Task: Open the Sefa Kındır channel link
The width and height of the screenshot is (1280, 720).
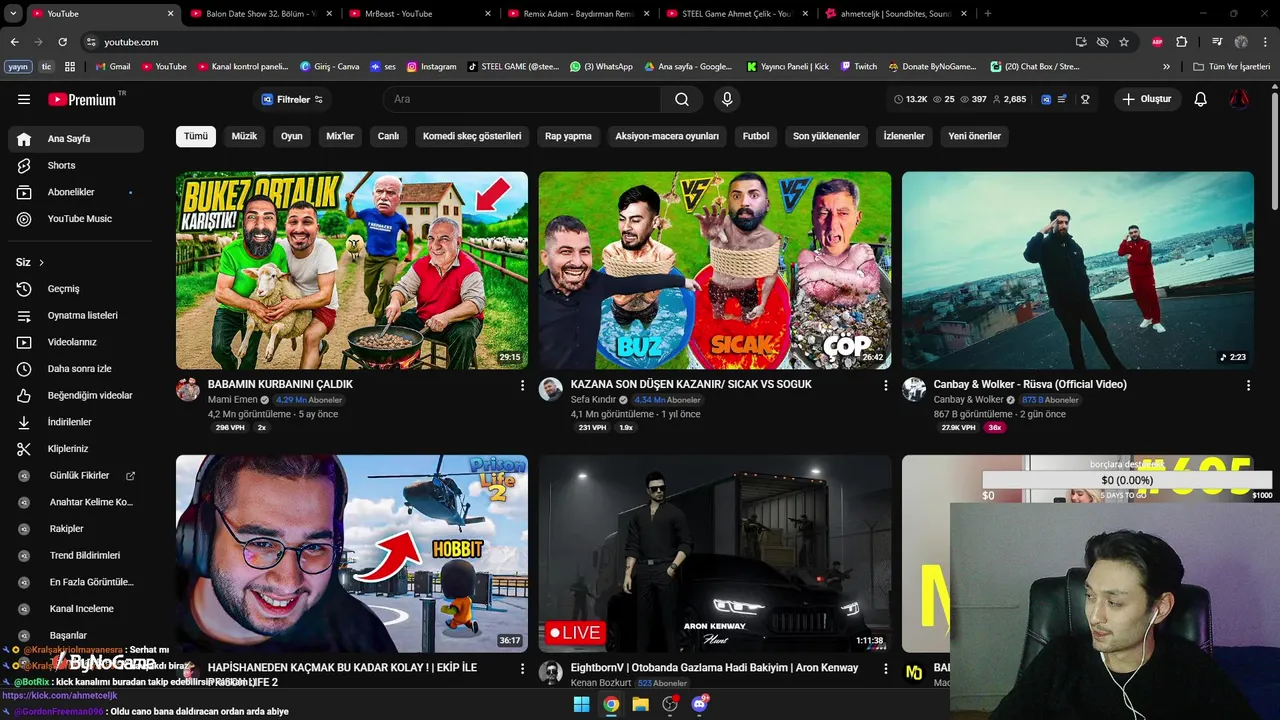Action: [593, 400]
